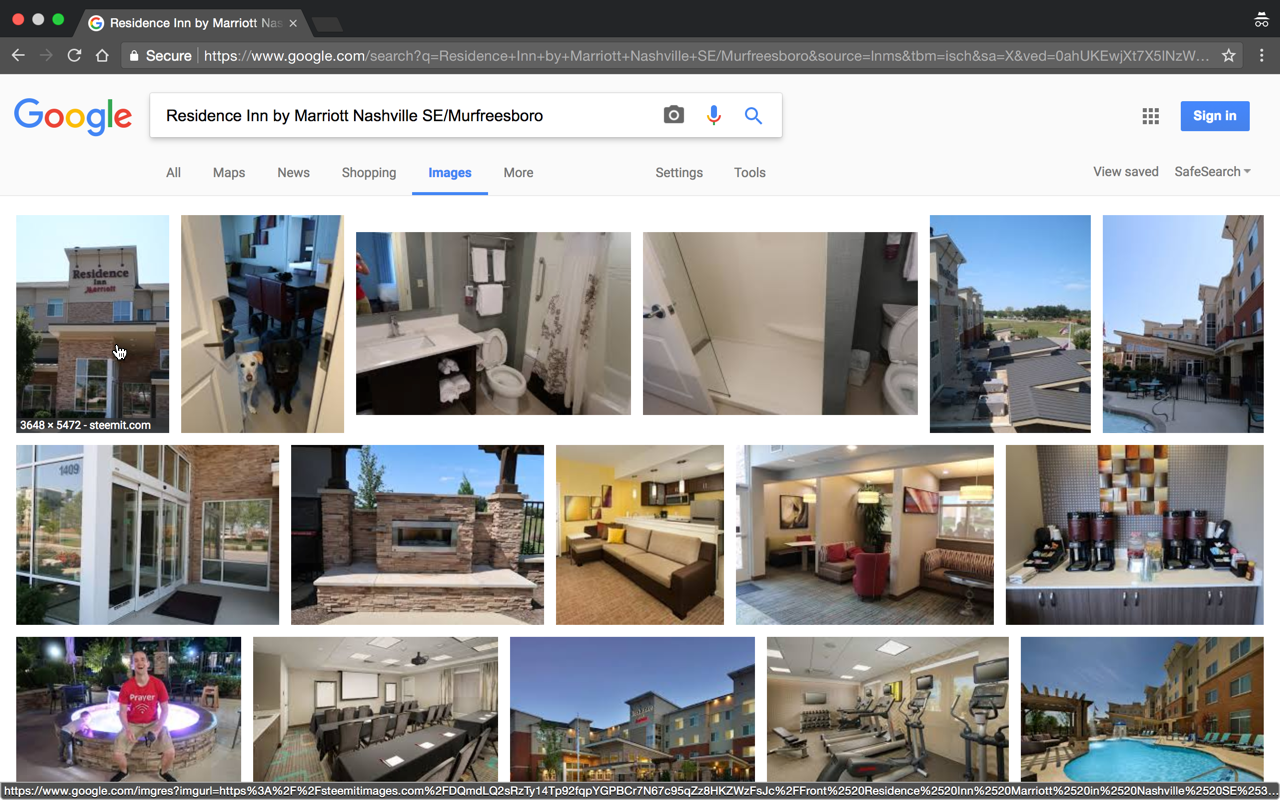This screenshot has width=1280, height=800.
Task: Bookmark this page with the star icon
Action: point(1229,56)
